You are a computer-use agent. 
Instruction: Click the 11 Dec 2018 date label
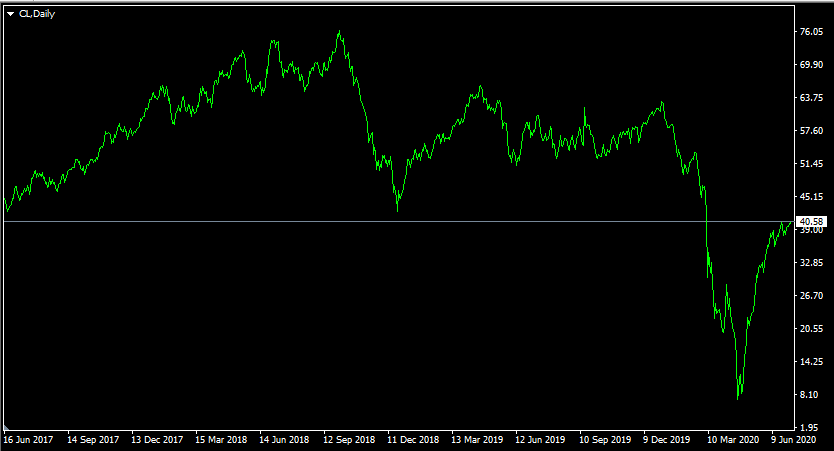pos(413,440)
